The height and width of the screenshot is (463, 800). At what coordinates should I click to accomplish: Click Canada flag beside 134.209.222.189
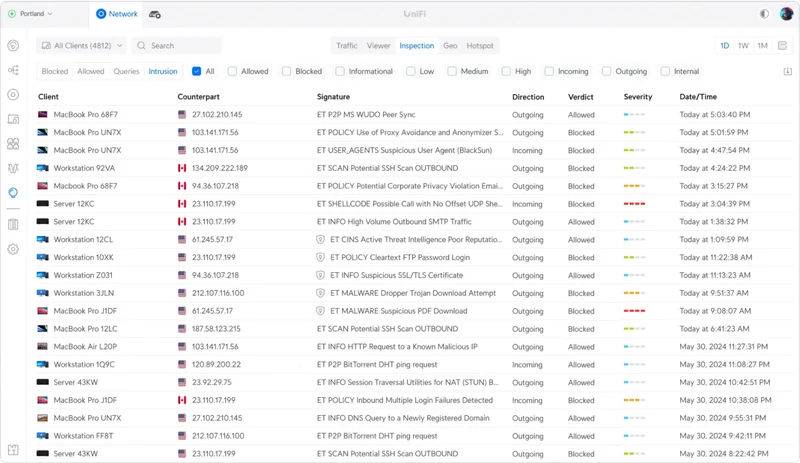pyautogui.click(x=182, y=168)
